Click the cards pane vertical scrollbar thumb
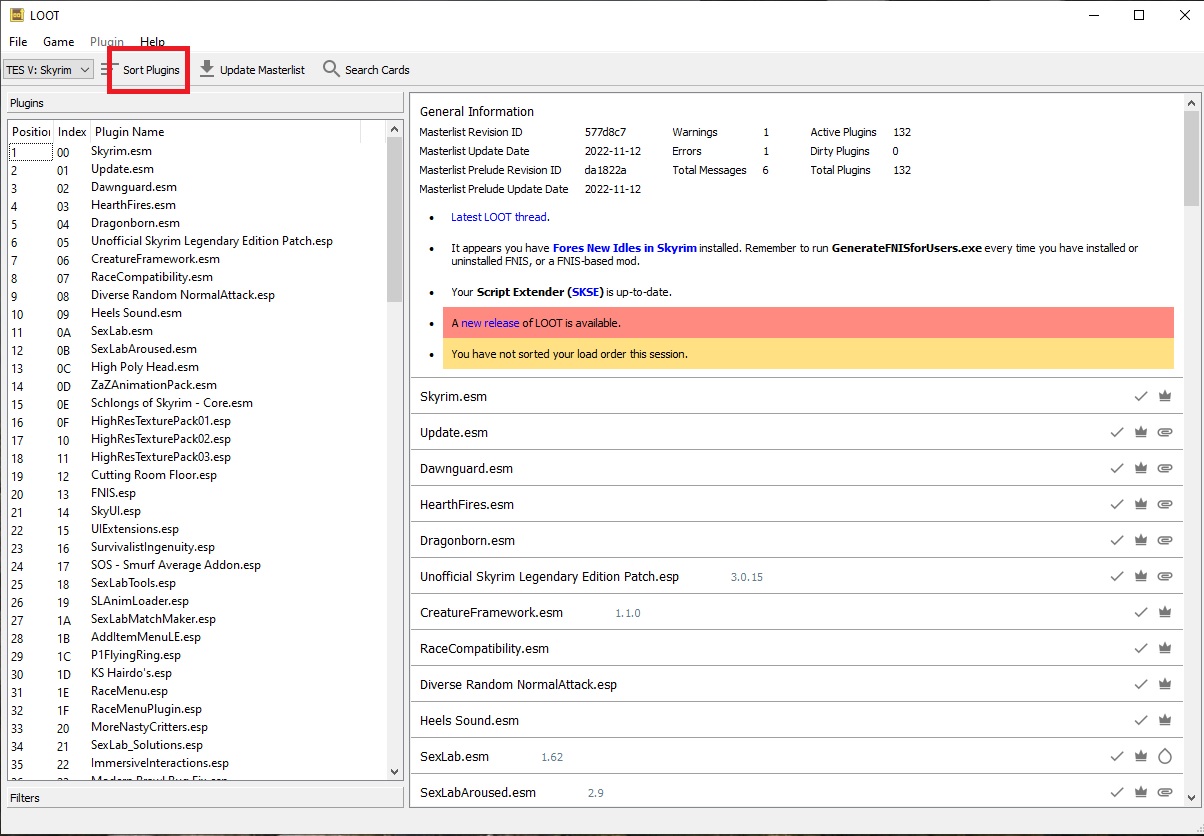 point(1191,156)
